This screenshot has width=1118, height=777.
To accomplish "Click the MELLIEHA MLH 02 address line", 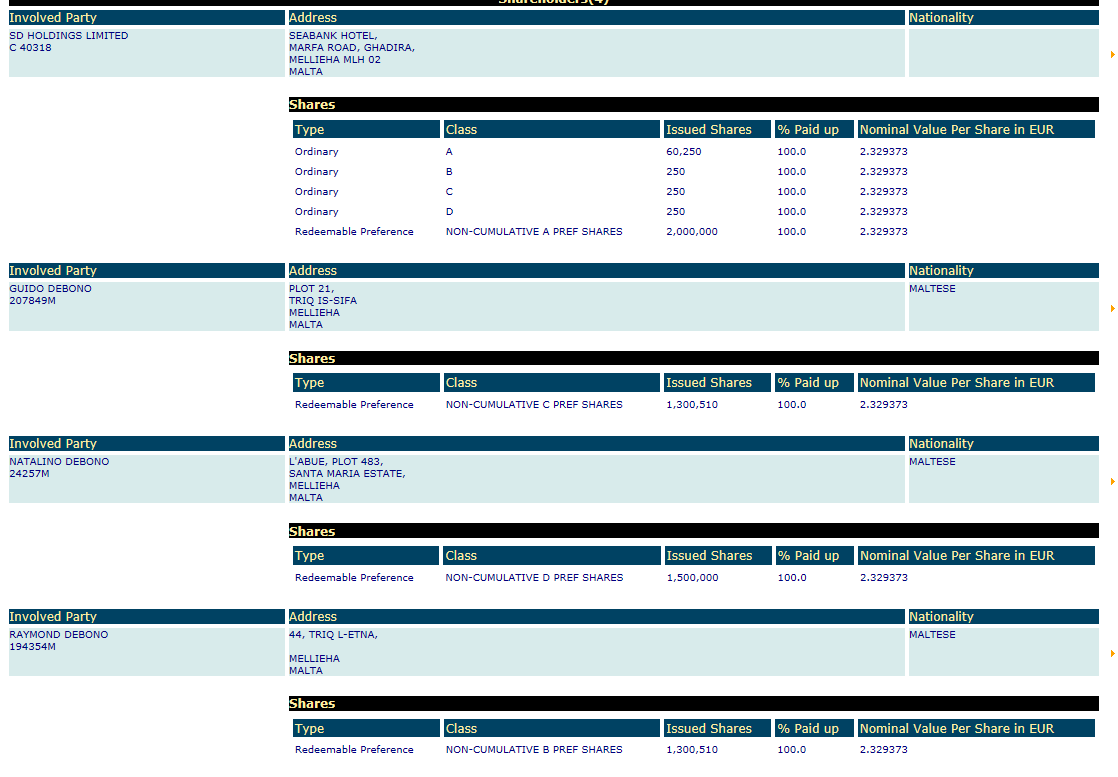I will [x=334, y=60].
